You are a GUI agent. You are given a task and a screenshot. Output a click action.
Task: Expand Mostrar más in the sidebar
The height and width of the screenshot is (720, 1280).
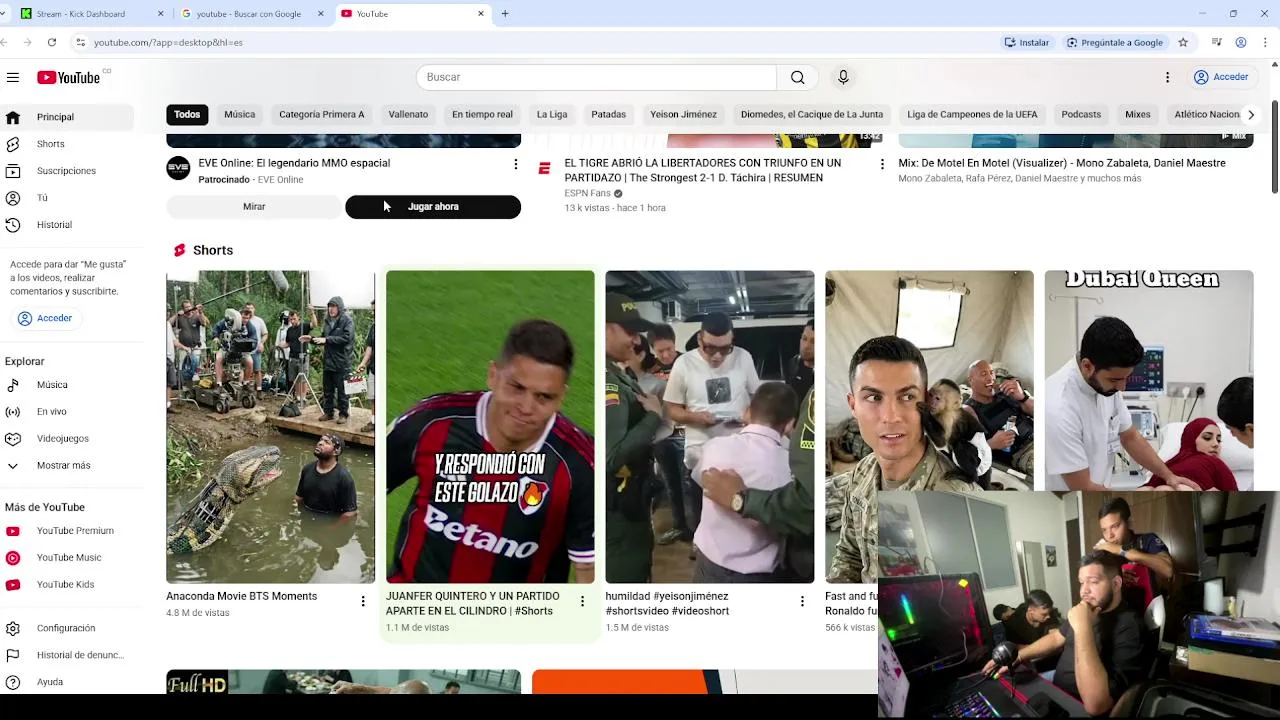click(x=67, y=466)
